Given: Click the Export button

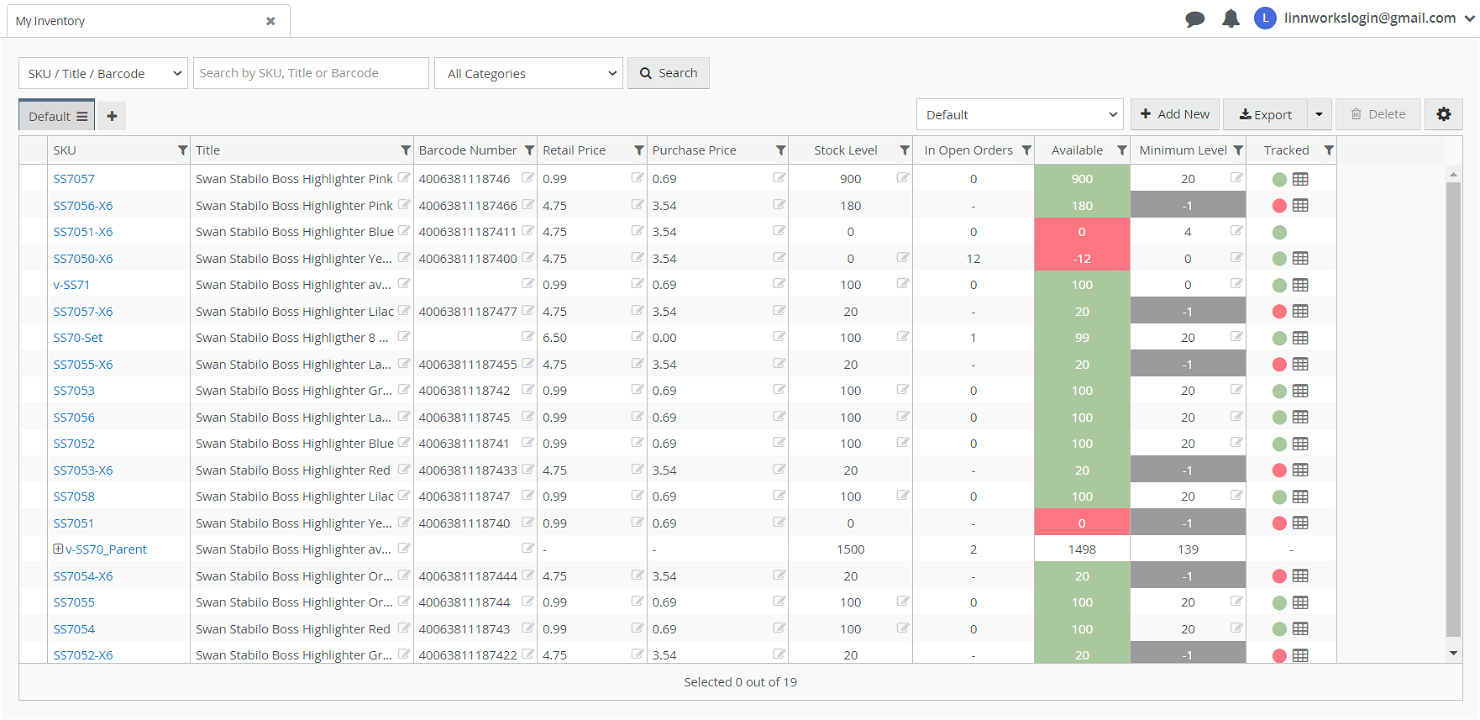Looking at the screenshot, I should tap(1265, 114).
